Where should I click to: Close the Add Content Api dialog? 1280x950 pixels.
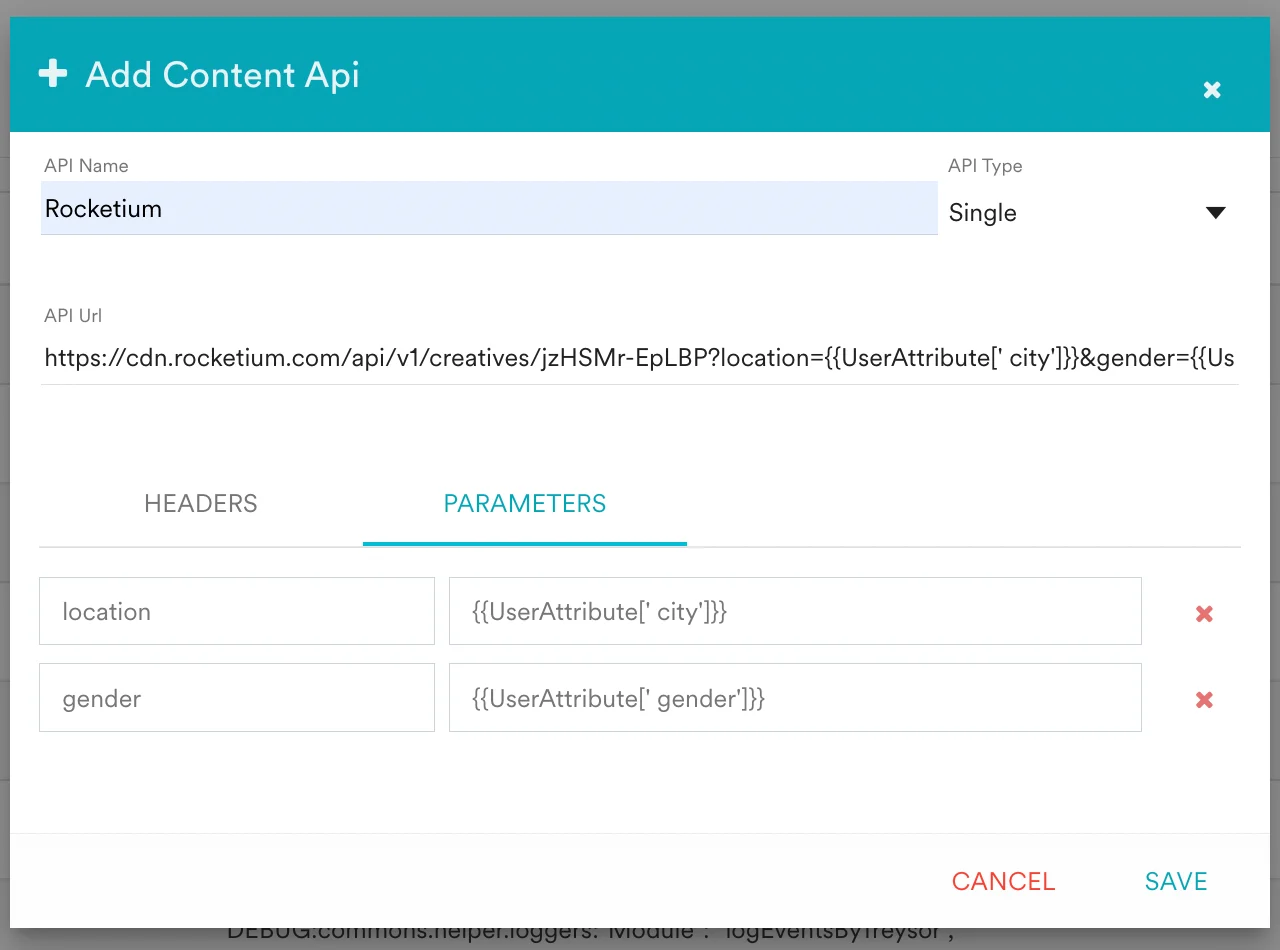1212,90
